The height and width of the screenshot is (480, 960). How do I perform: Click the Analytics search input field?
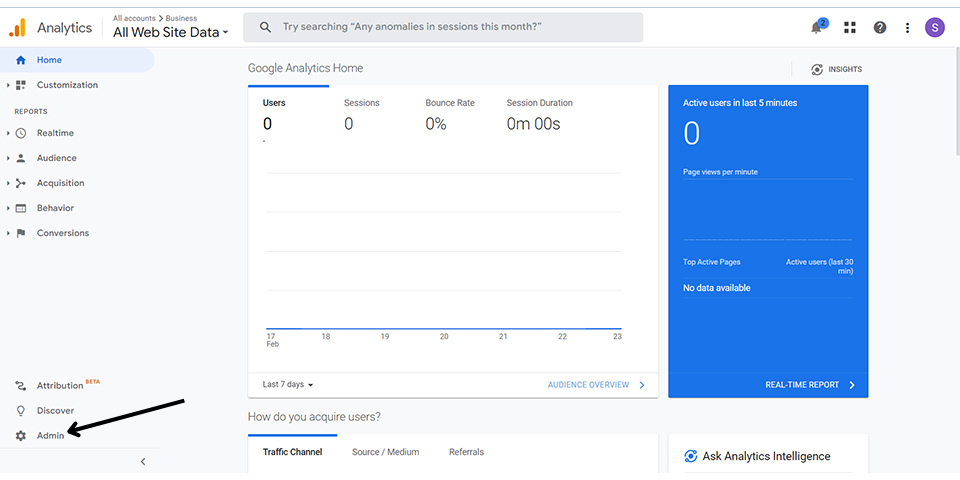point(443,28)
